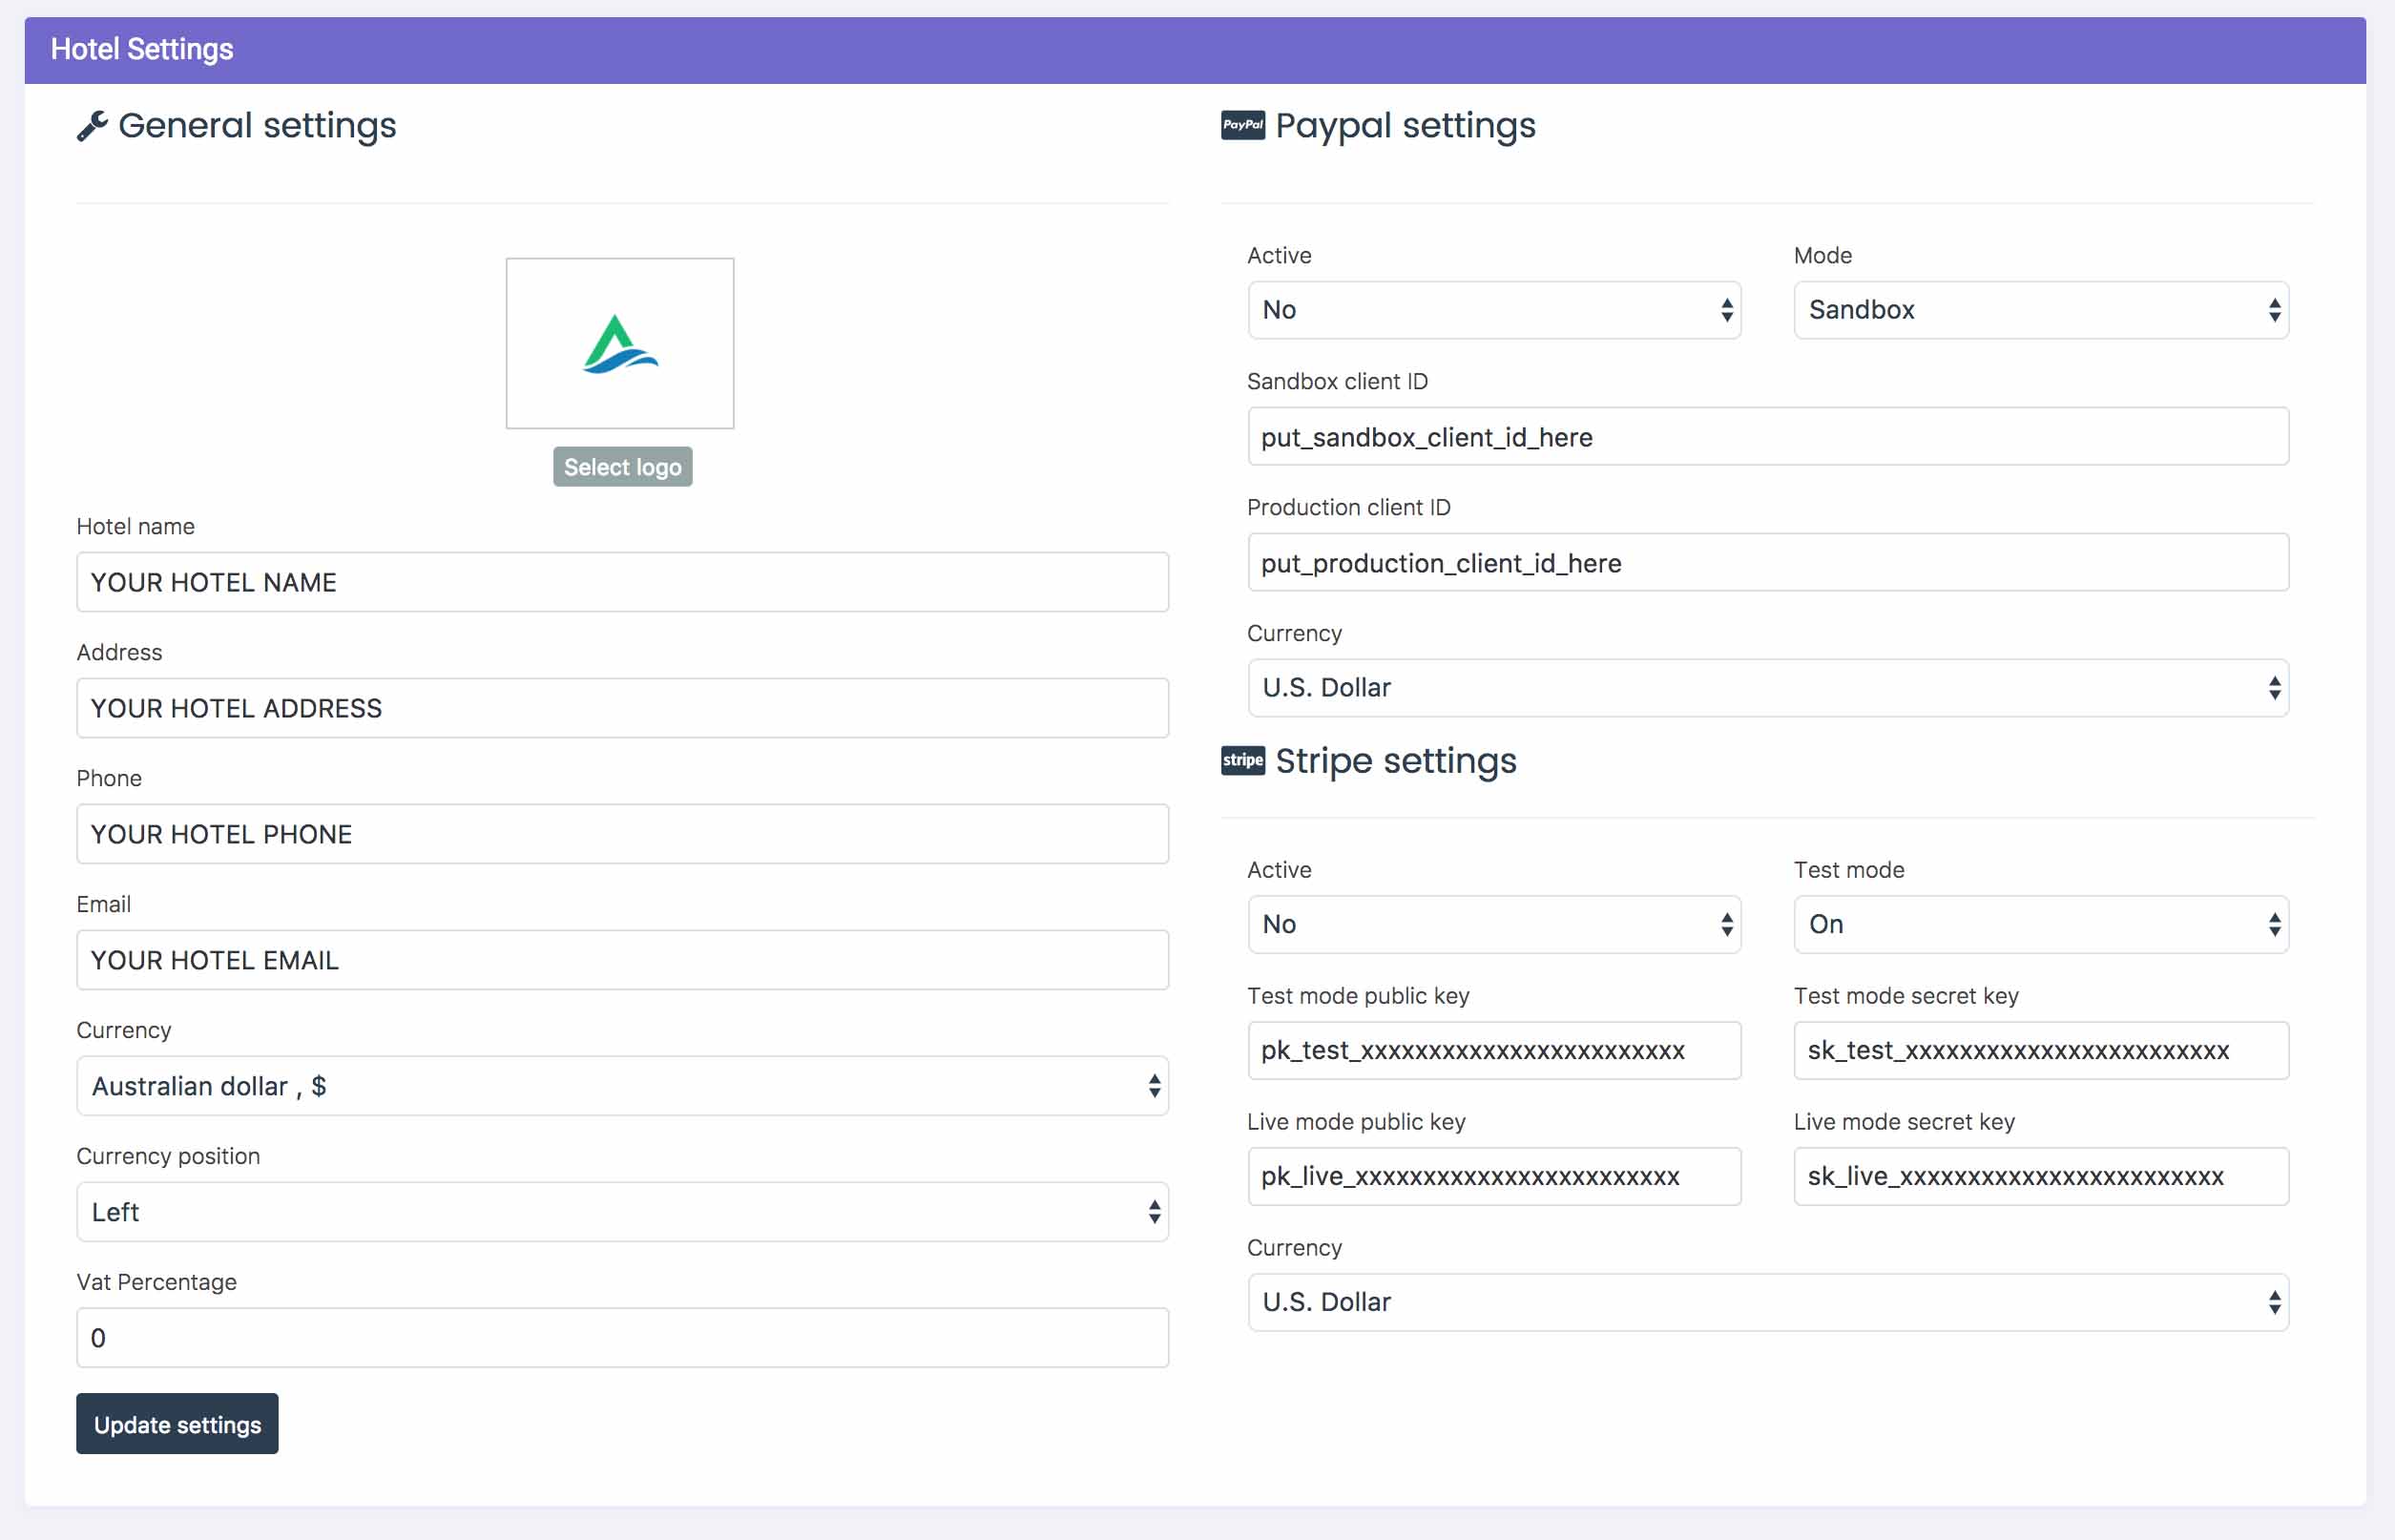Viewport: 2395px width, 1540px height.
Task: Expand the Paypal Currency U.S. Dollar dropdown
Action: tap(1767, 688)
